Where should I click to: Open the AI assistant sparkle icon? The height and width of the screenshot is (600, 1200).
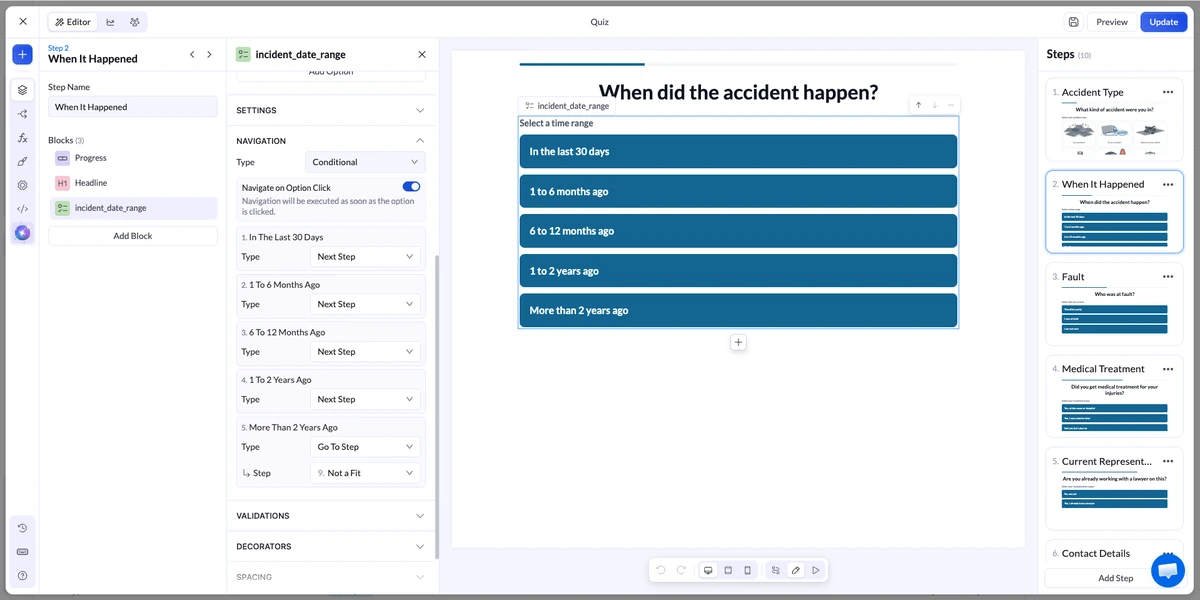pos(22,233)
